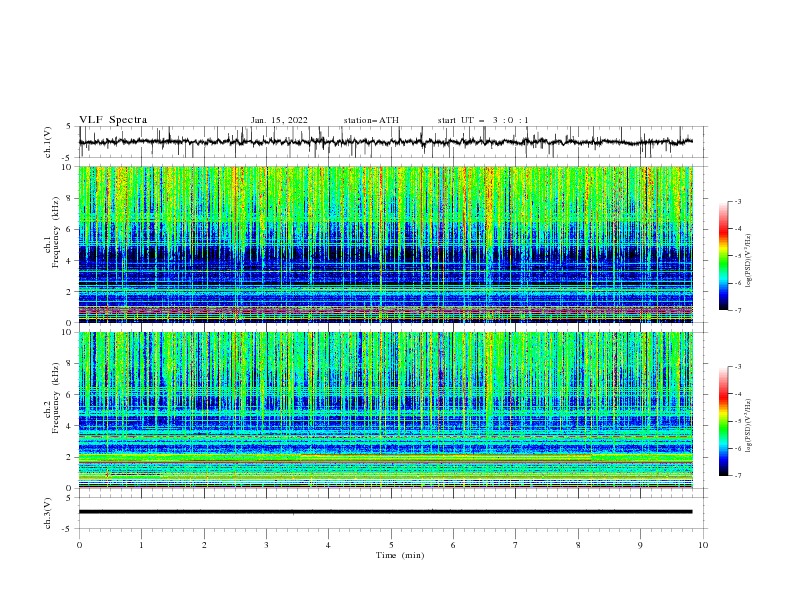Screen dimensions: 792x612
Task: Click the "VLF Spectra" plot title
Action: [113, 120]
